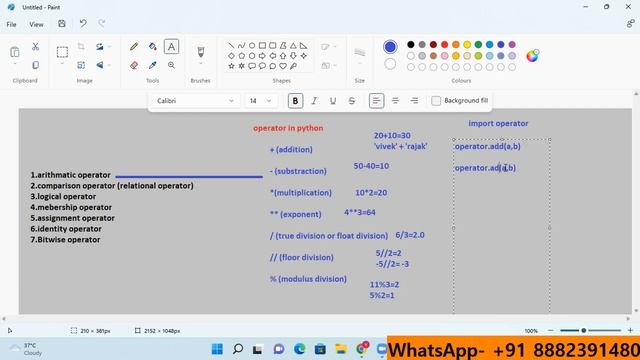Toggle Bold text formatting
This screenshot has height=360, width=640.
pyautogui.click(x=295, y=101)
